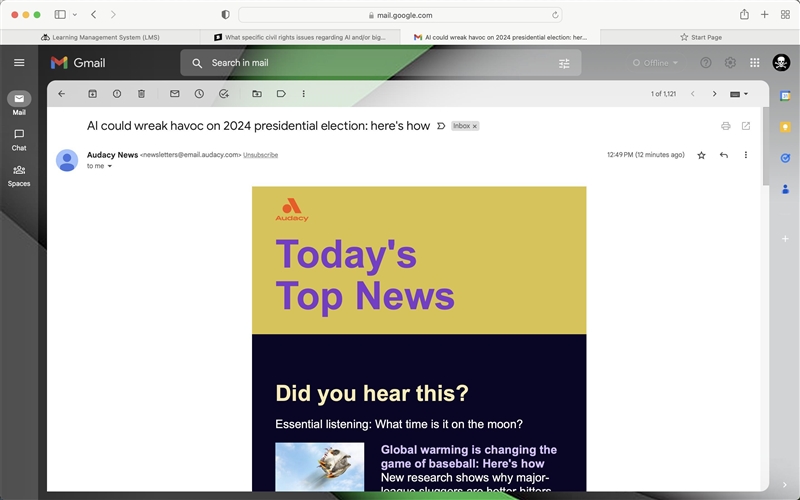This screenshot has height=500, width=800.
Task: Remove the Inbox label
Action: (x=474, y=126)
